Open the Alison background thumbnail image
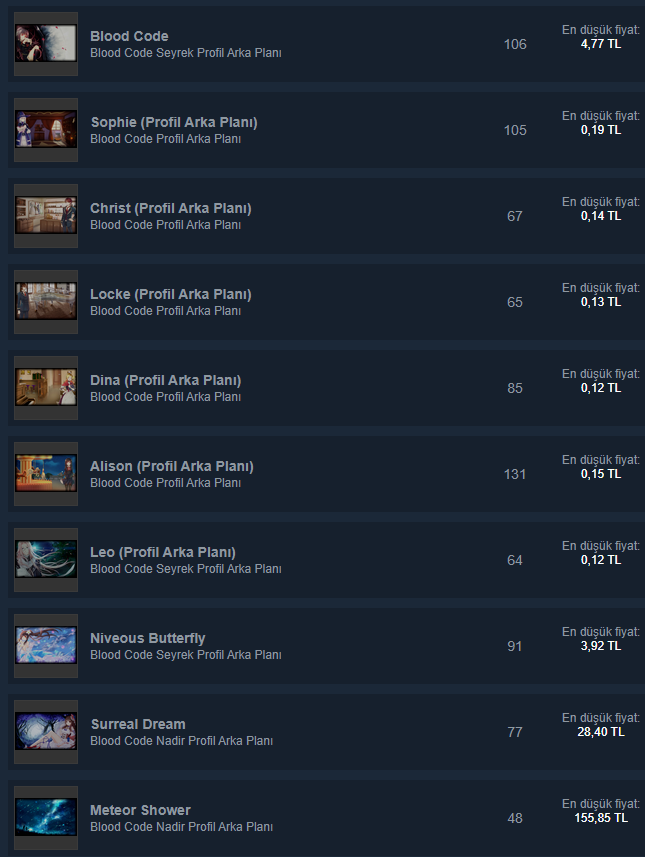 (x=46, y=474)
